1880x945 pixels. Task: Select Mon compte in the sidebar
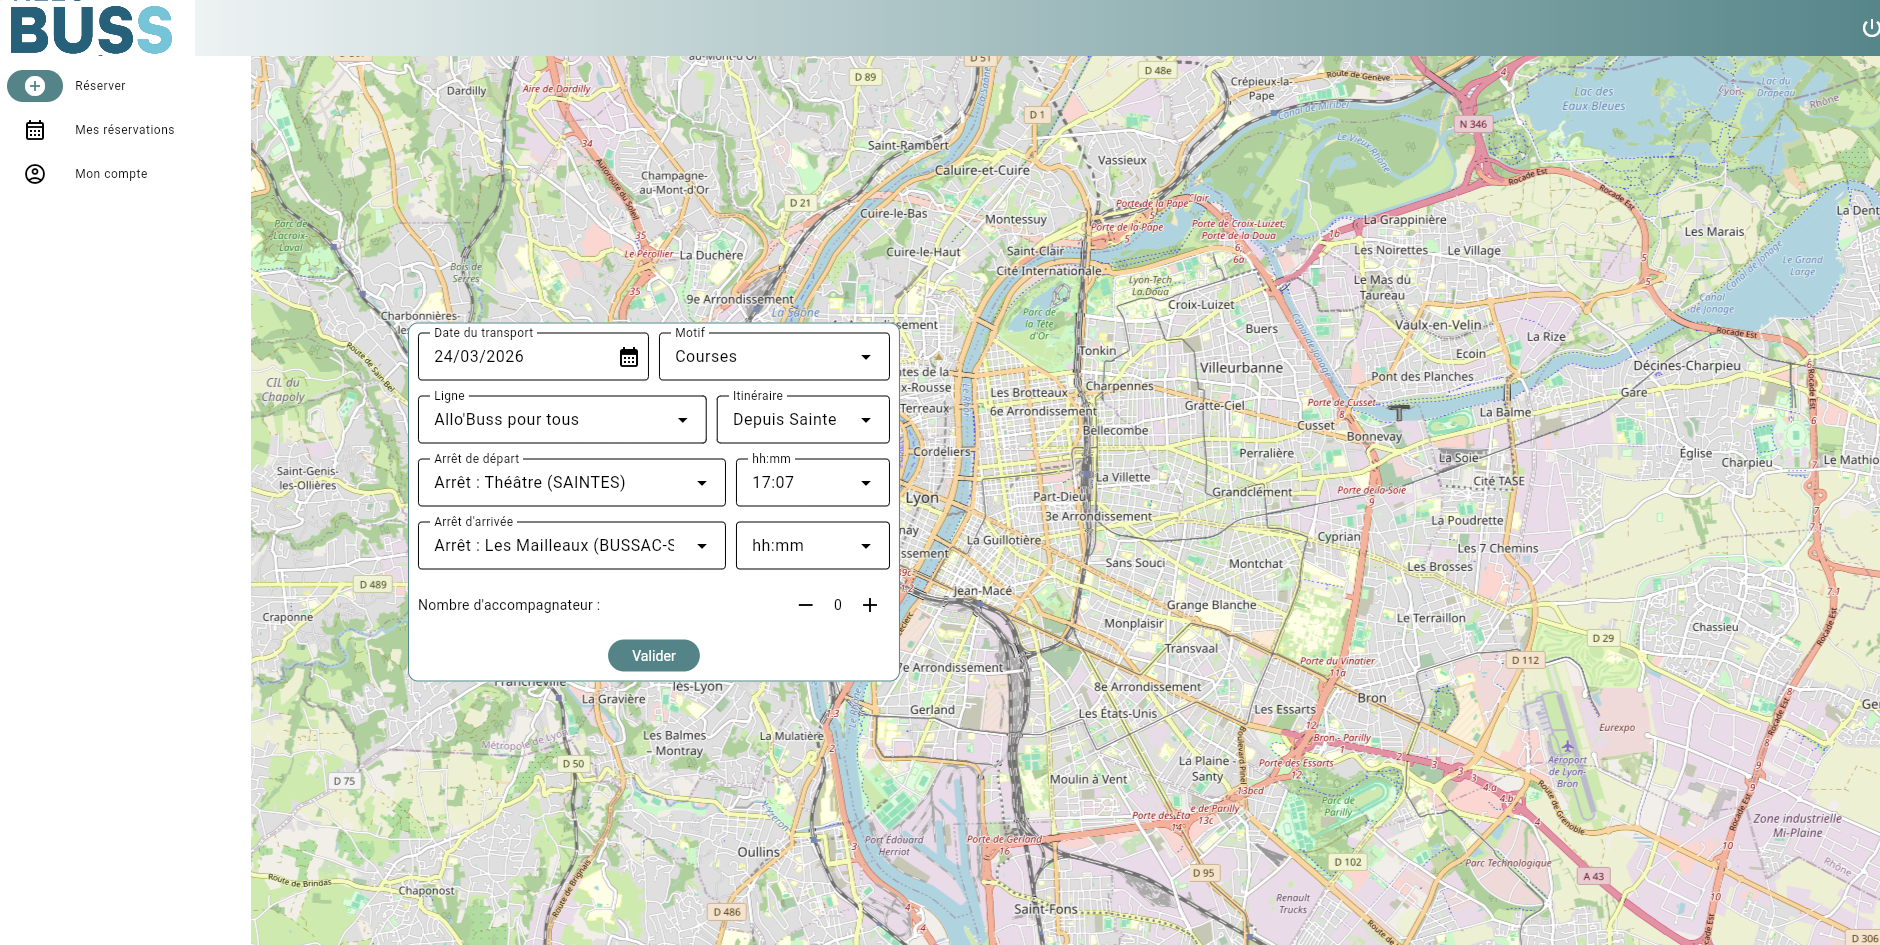[111, 174]
